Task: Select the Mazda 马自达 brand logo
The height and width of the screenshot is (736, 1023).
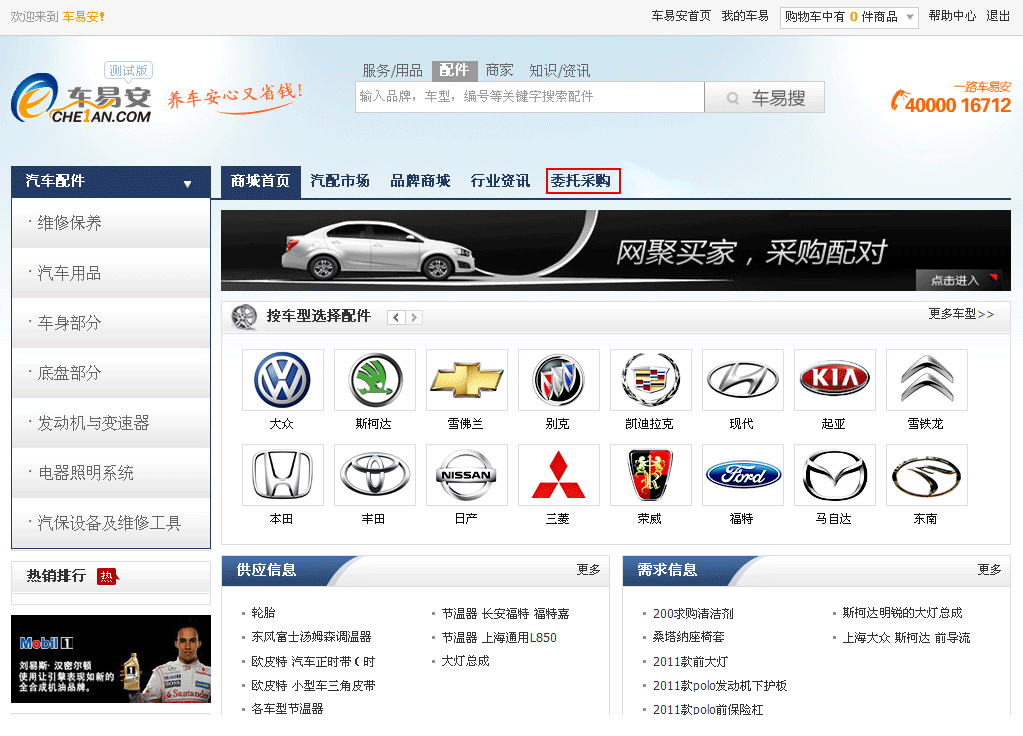Action: coord(834,475)
